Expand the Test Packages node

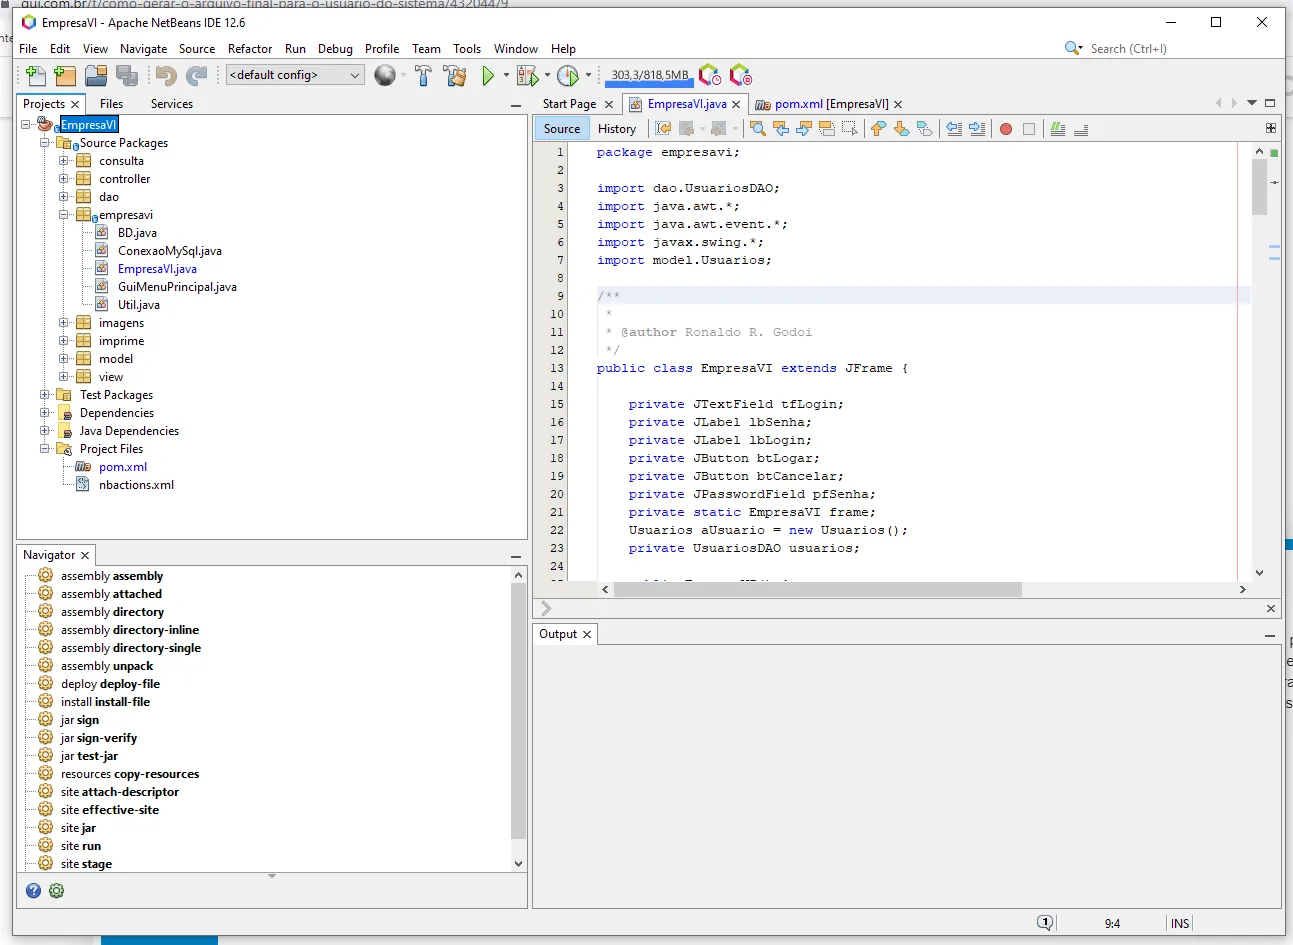[45, 395]
